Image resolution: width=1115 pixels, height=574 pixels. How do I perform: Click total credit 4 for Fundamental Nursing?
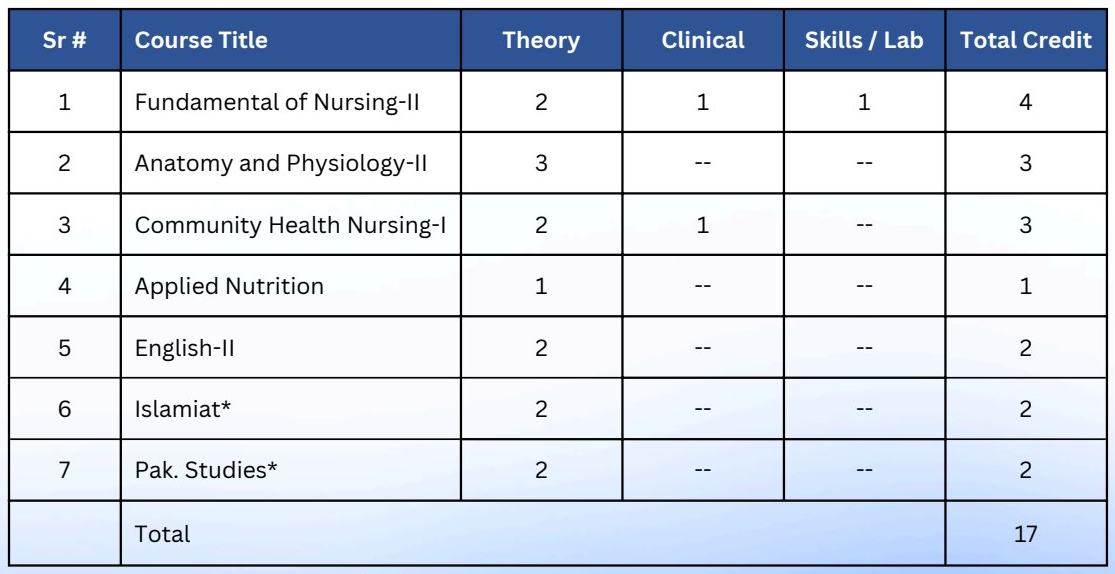[1025, 102]
